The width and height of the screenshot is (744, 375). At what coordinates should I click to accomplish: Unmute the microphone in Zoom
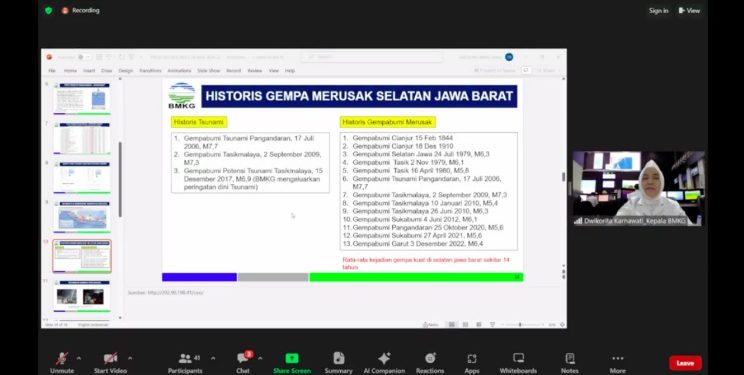[62, 363]
